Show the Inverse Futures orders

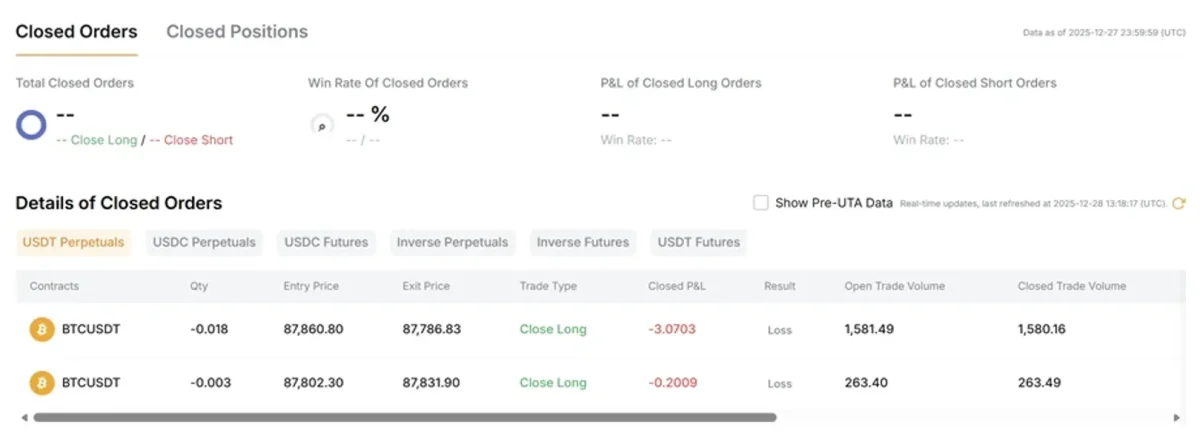(583, 242)
